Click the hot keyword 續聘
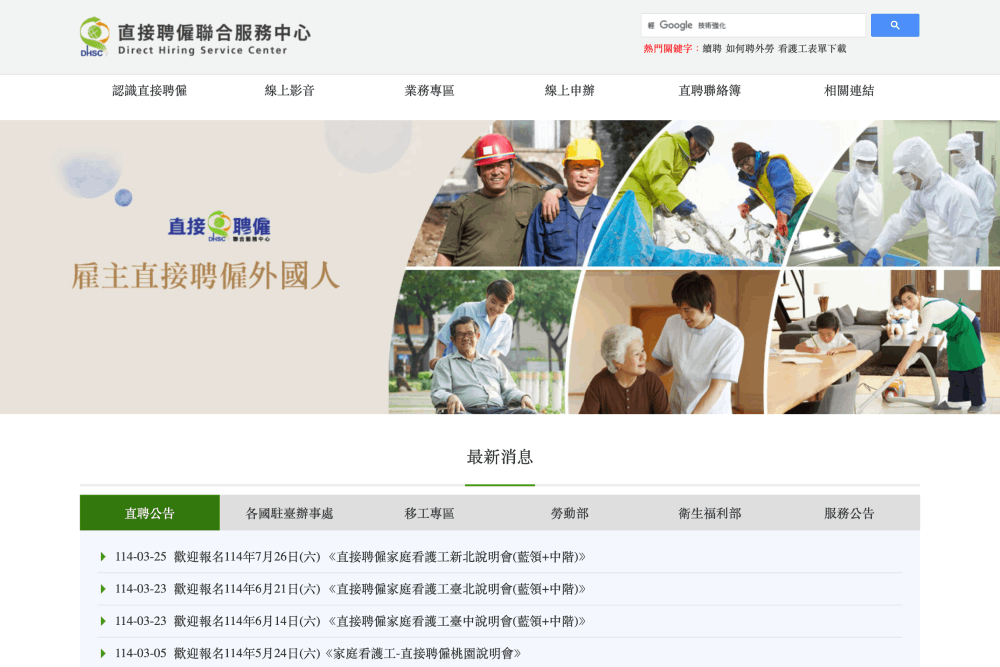Image resolution: width=1000 pixels, height=667 pixels. pyautogui.click(x=712, y=49)
